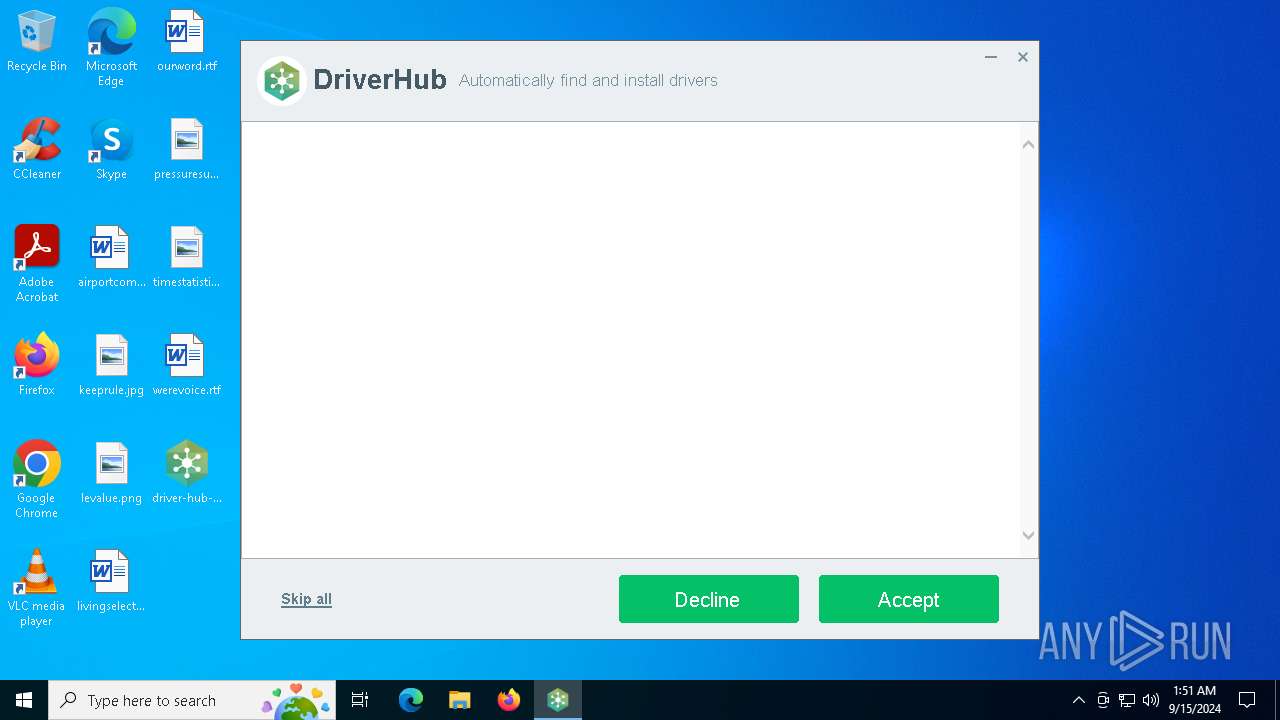Open File Explorer from the taskbar

click(460, 700)
